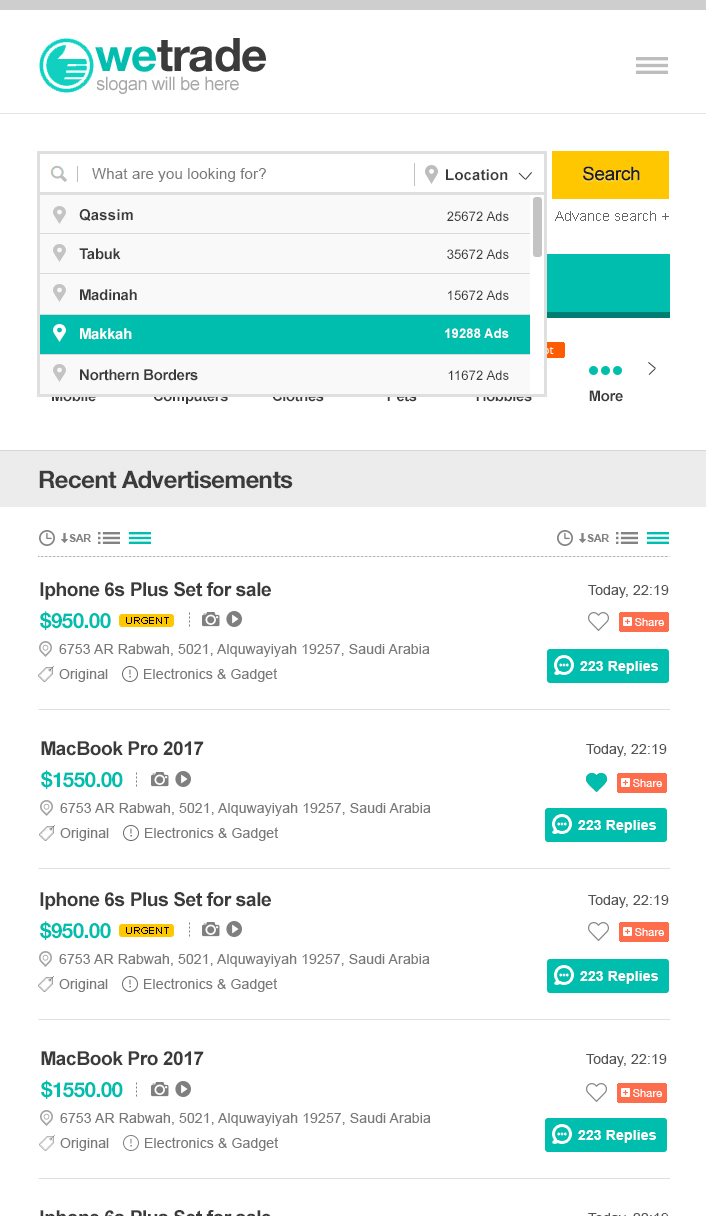Unfavorite the first MacBook Pro 2017 listing
The image size is (706, 1216).
pos(596,783)
